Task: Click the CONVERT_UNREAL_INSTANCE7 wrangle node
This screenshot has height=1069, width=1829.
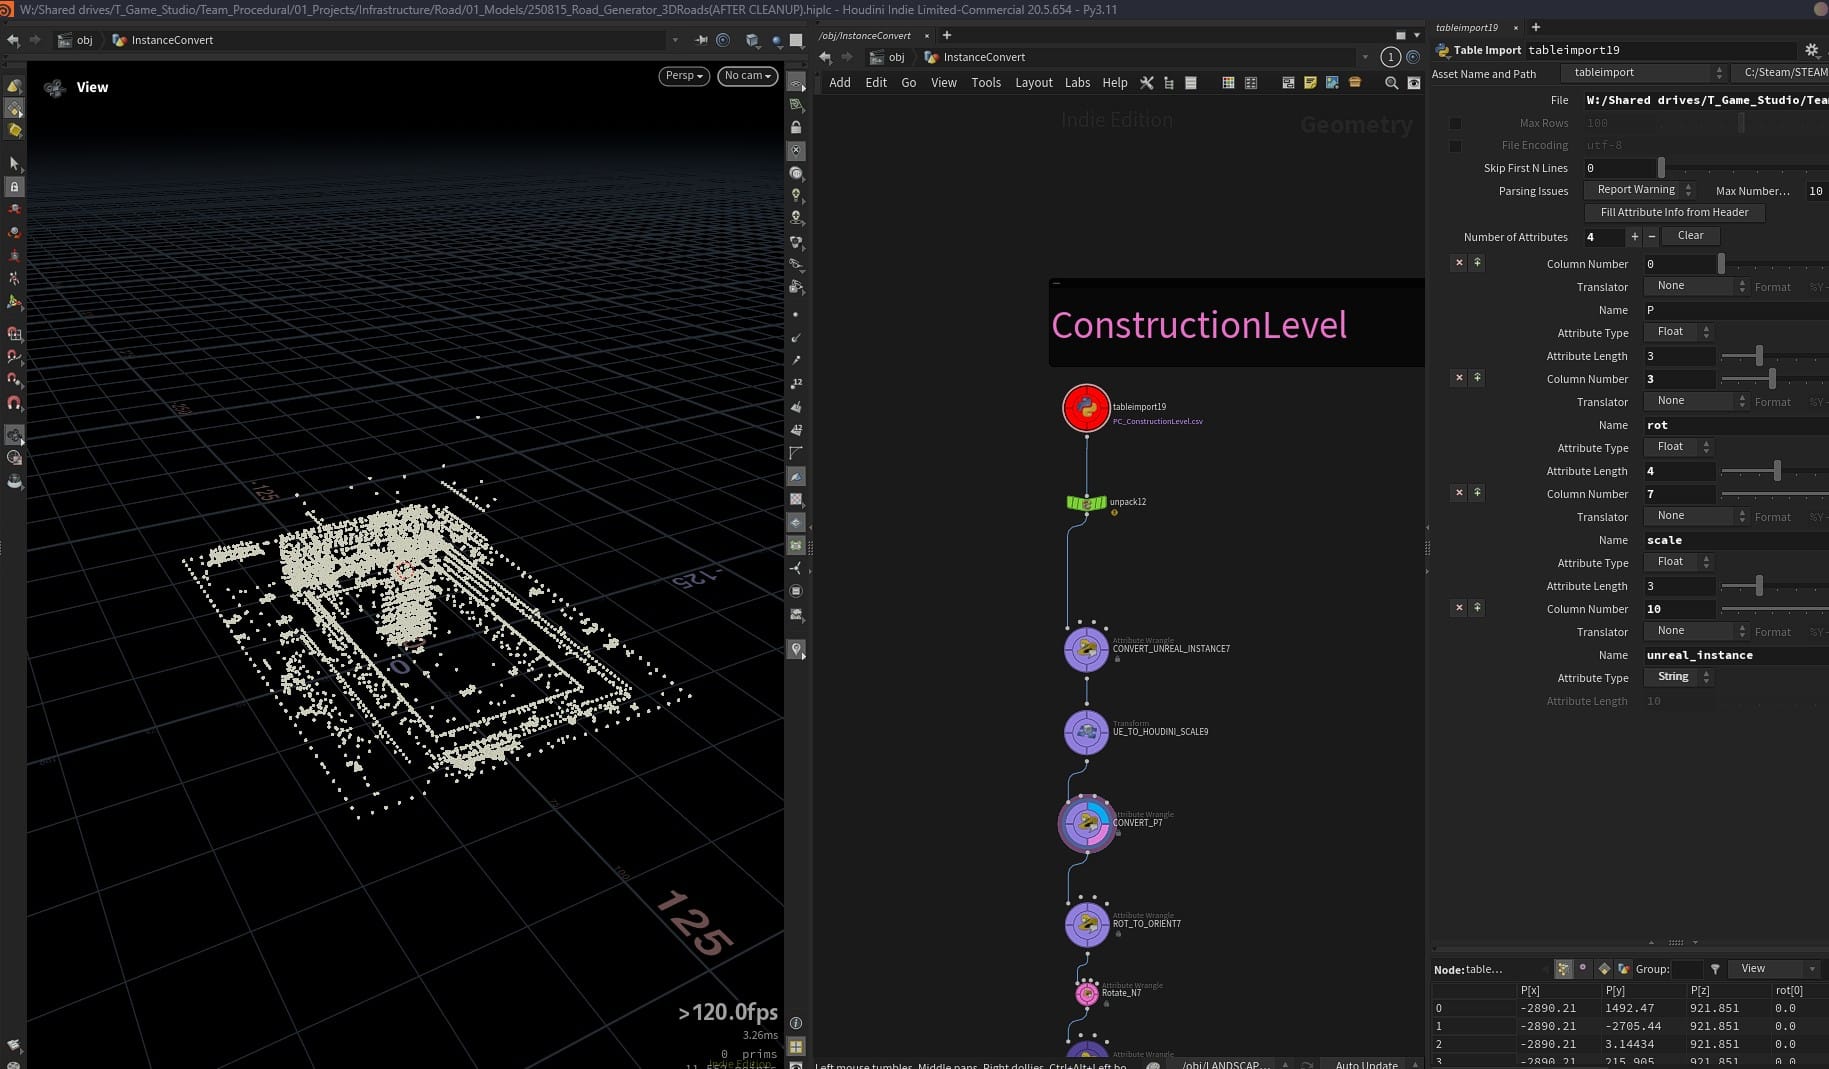Action: (1087, 649)
